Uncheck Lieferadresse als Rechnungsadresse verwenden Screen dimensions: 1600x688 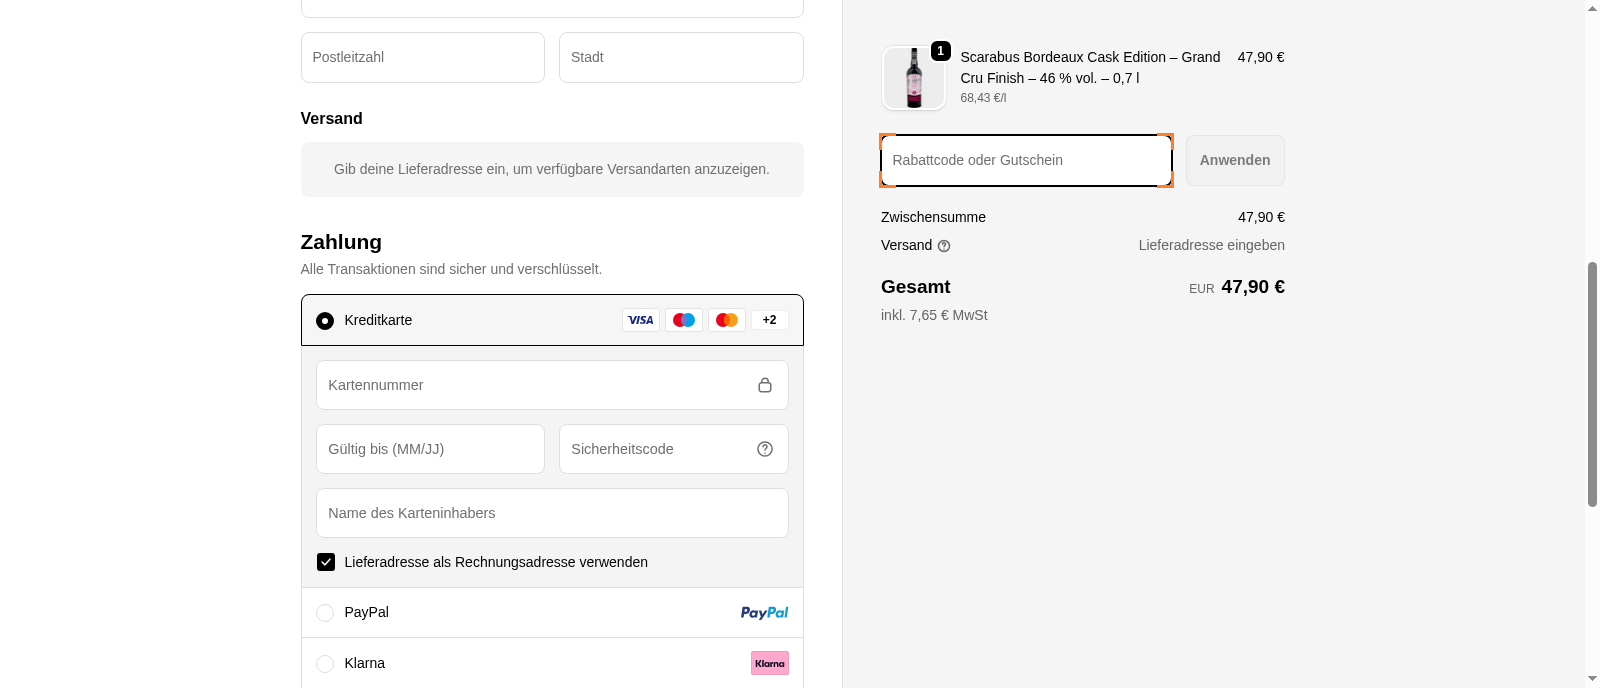click(x=326, y=562)
